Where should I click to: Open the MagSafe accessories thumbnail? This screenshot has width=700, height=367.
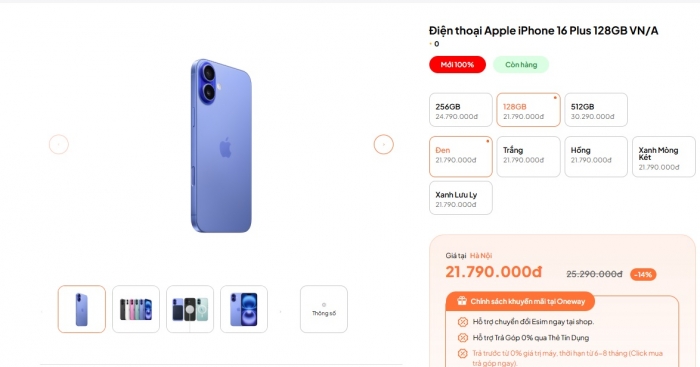pyautogui.click(x=190, y=309)
